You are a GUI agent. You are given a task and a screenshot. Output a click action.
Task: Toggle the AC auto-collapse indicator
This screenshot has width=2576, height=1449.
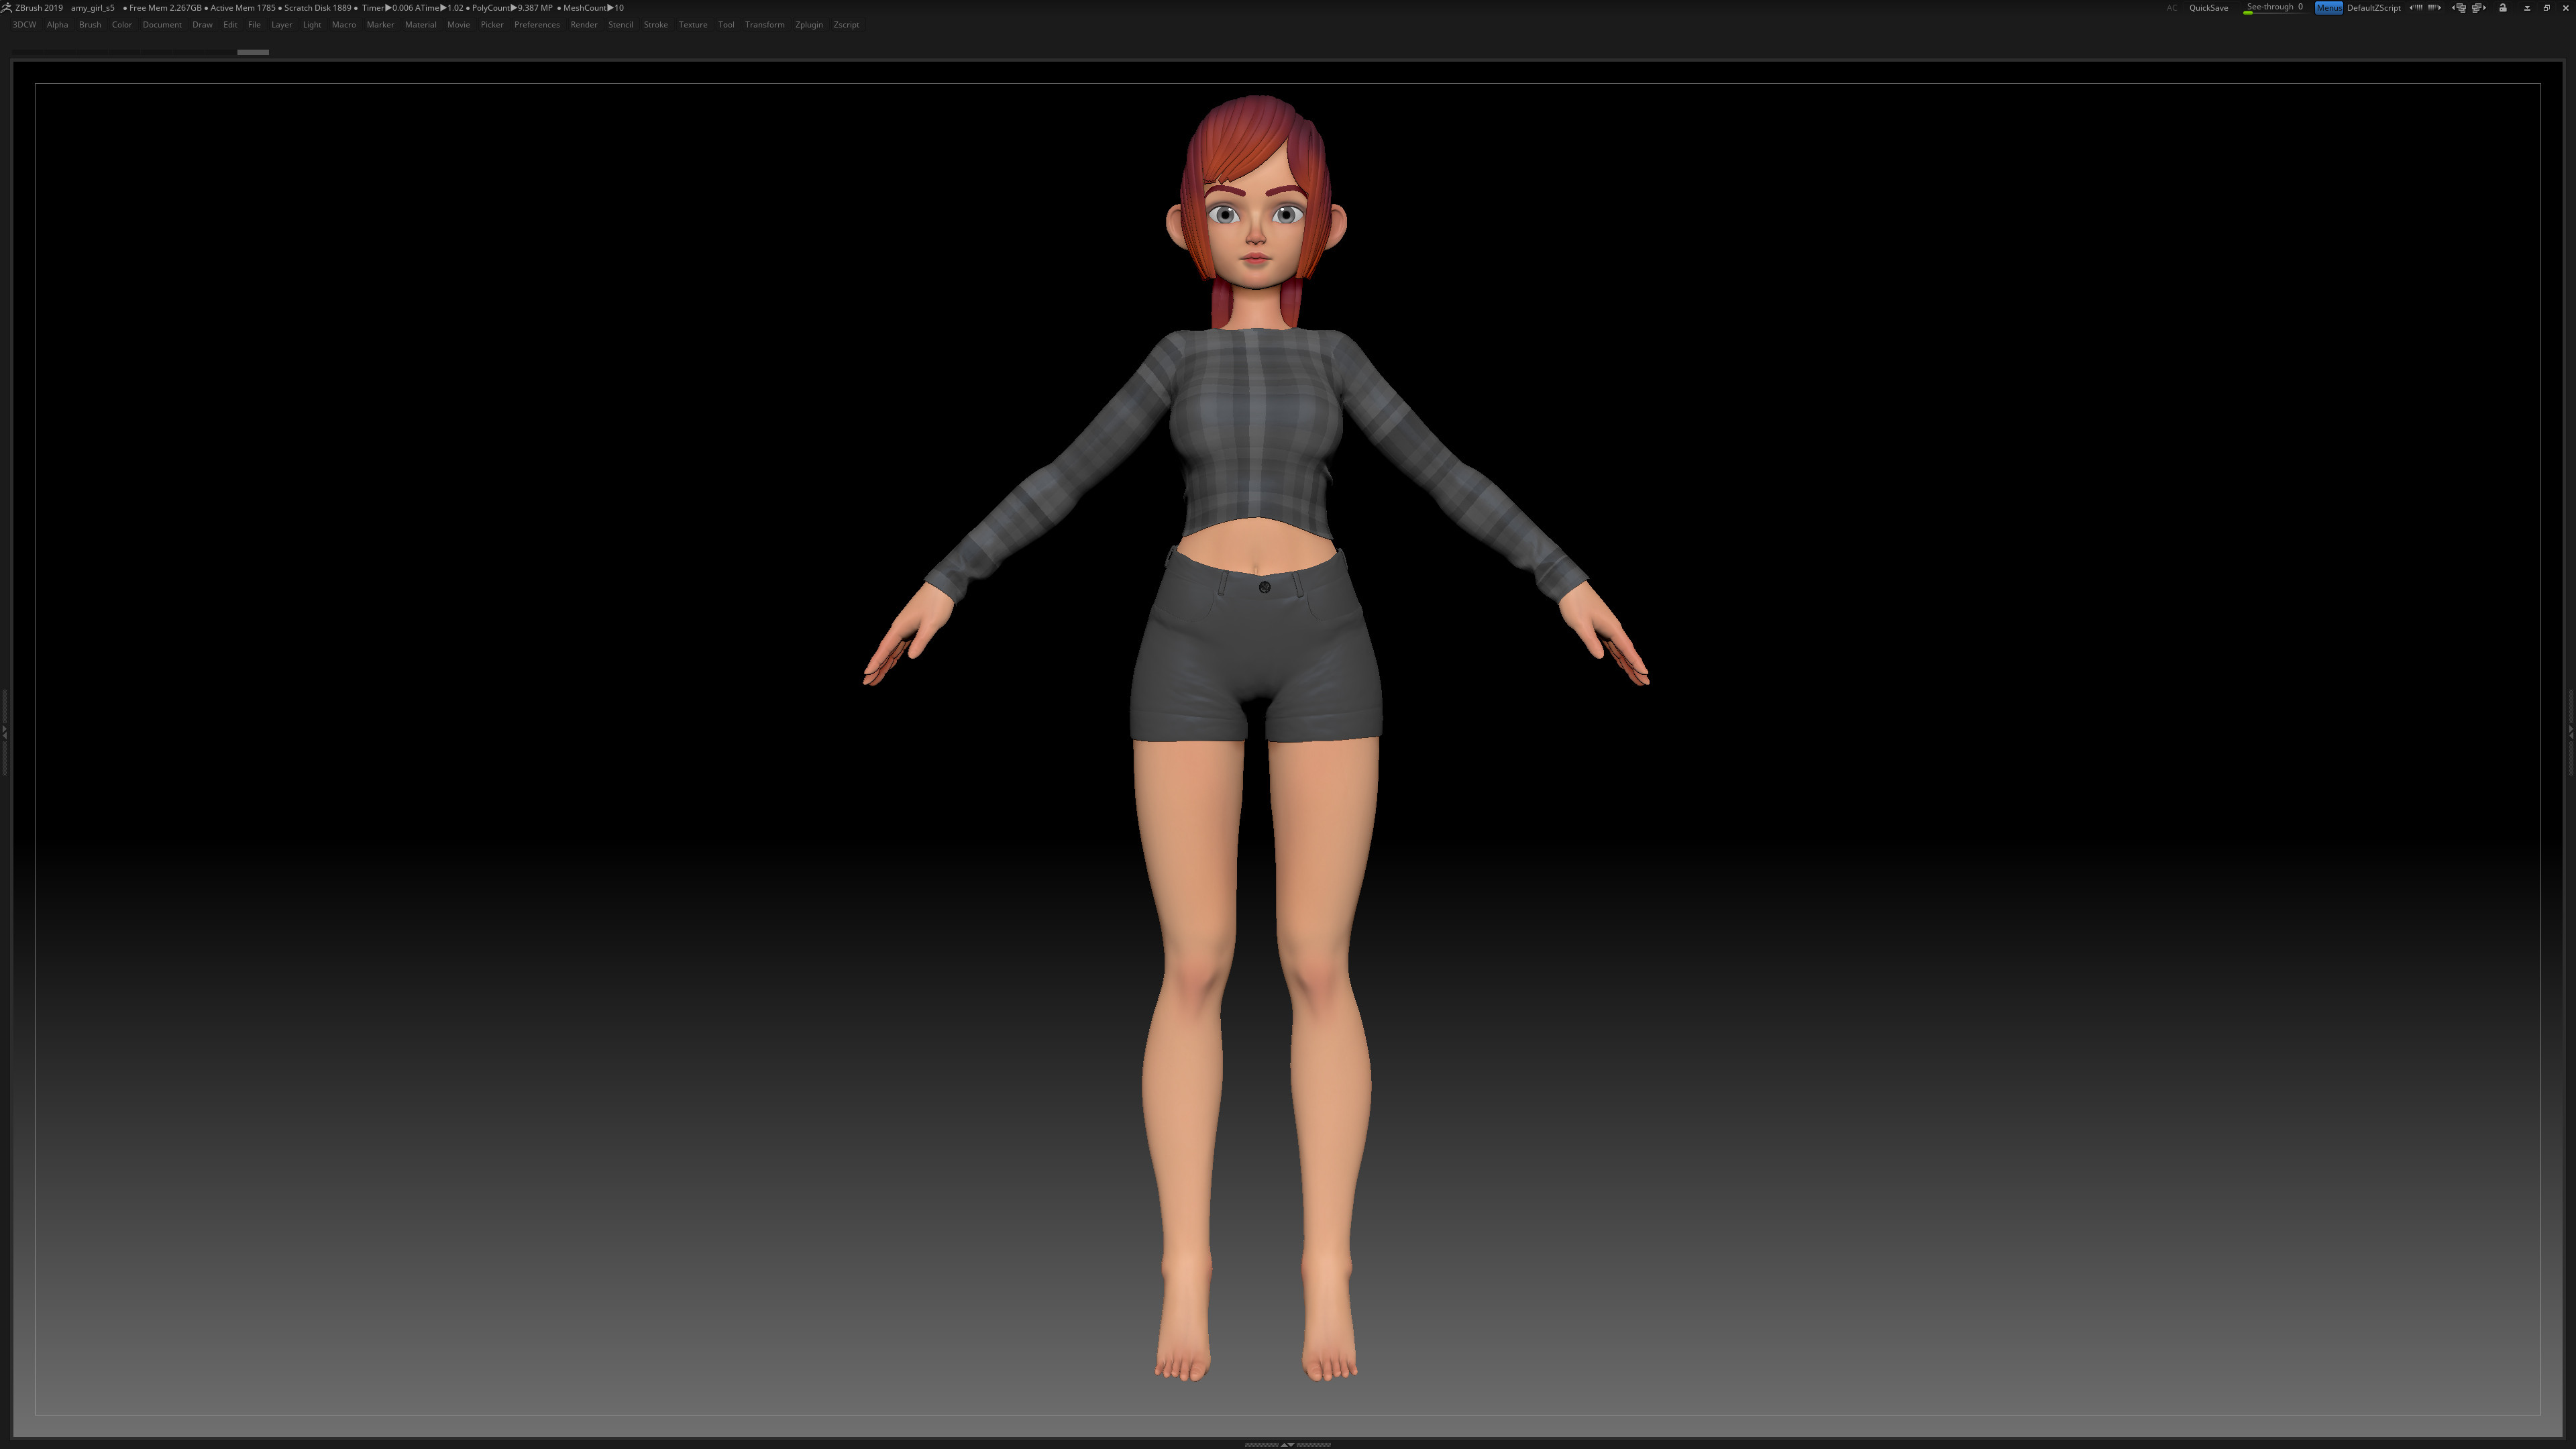pyautogui.click(x=2172, y=8)
